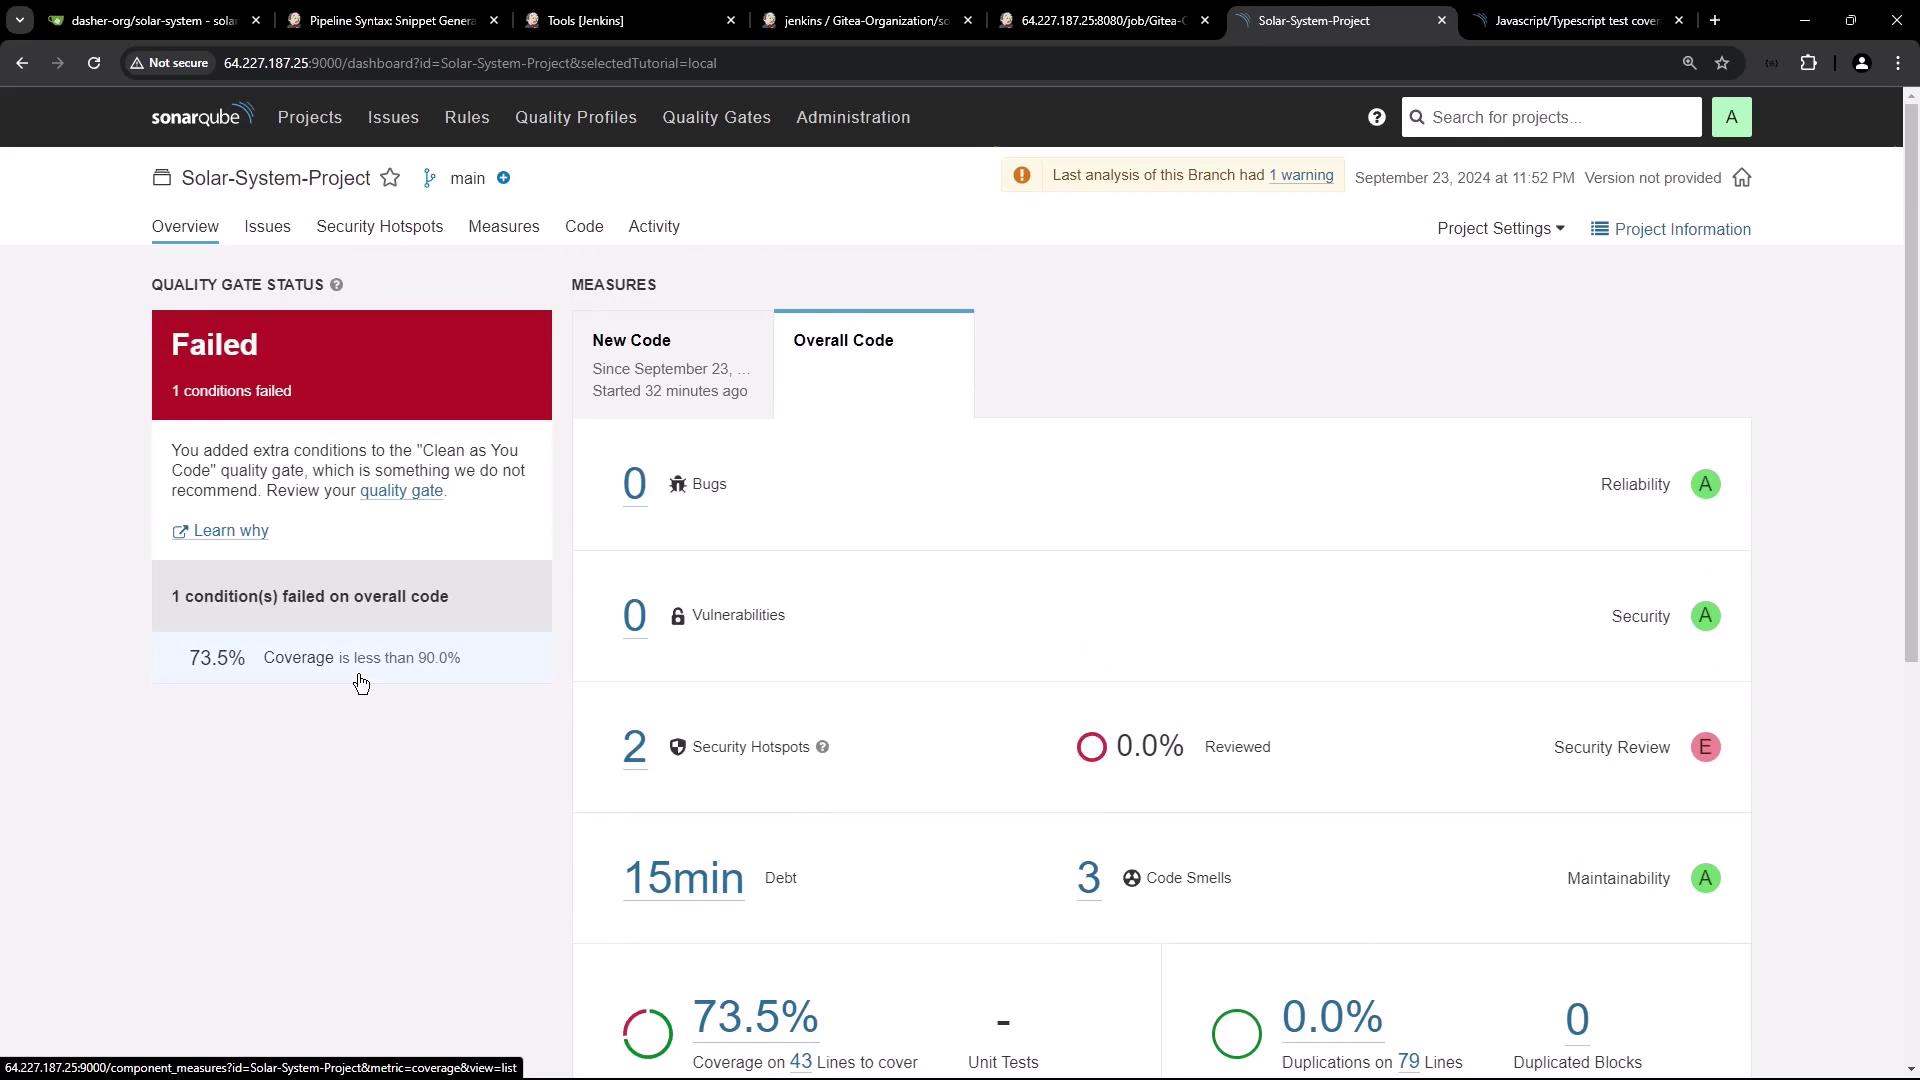1920x1080 pixels.
Task: Open the help question mark icon in navbar
Action: click(1377, 117)
